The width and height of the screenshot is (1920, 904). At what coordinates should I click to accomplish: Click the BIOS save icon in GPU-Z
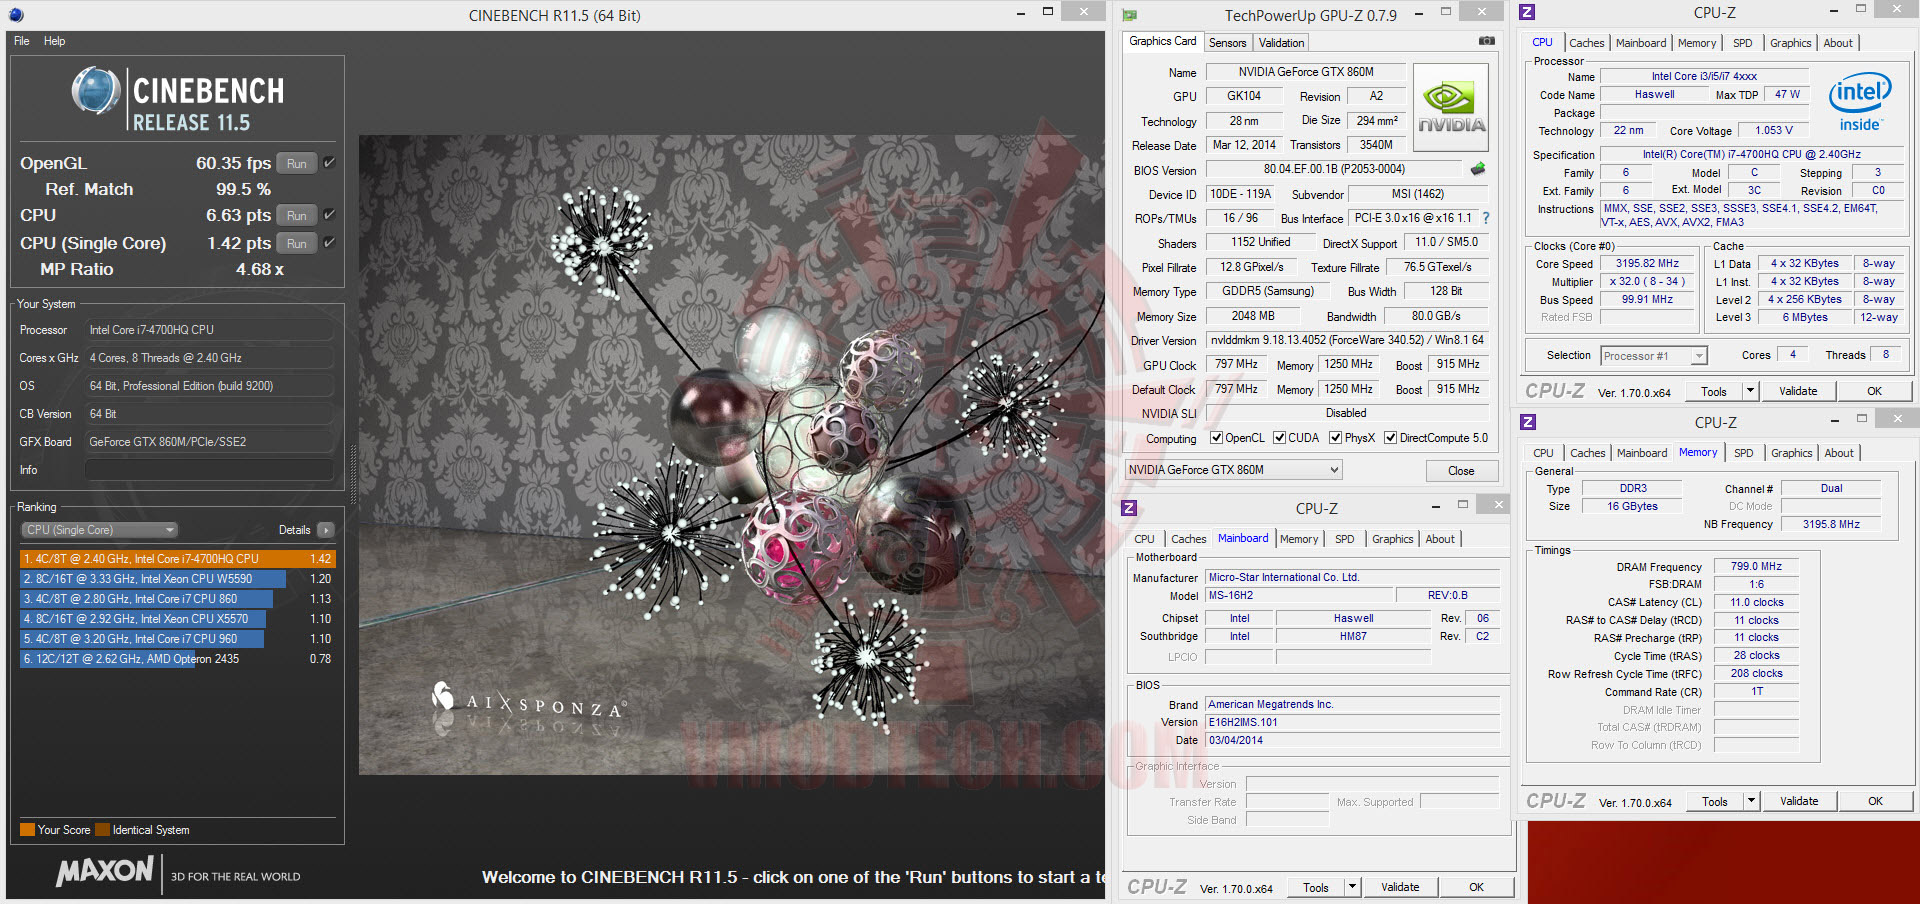click(x=1478, y=169)
